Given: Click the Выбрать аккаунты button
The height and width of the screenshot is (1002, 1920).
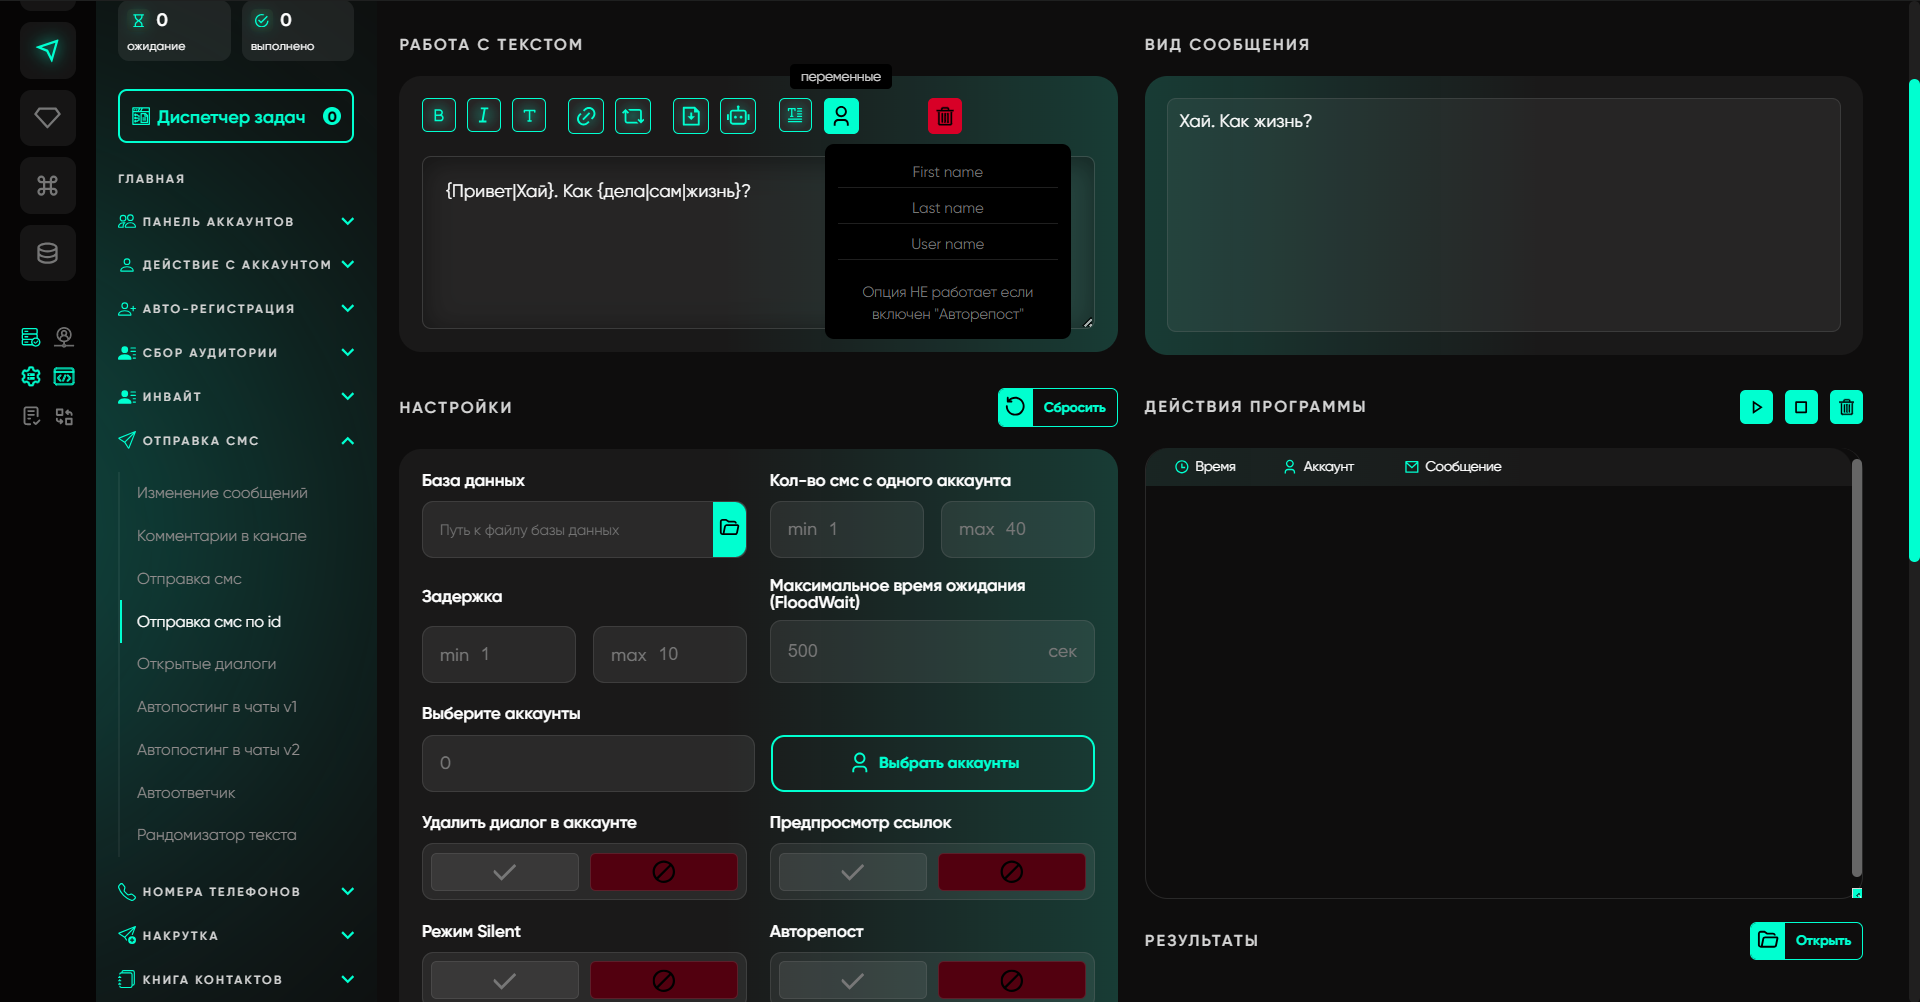Looking at the screenshot, I should click(932, 763).
